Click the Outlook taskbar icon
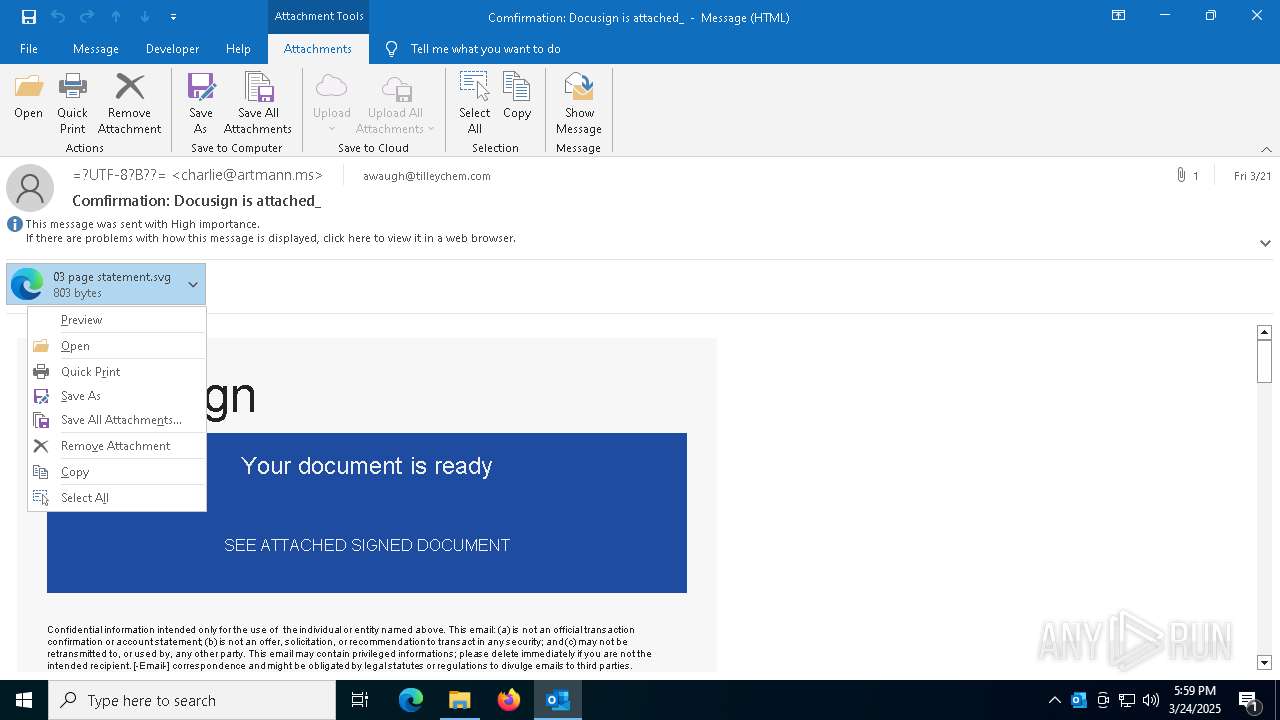The image size is (1280, 720). (x=558, y=700)
